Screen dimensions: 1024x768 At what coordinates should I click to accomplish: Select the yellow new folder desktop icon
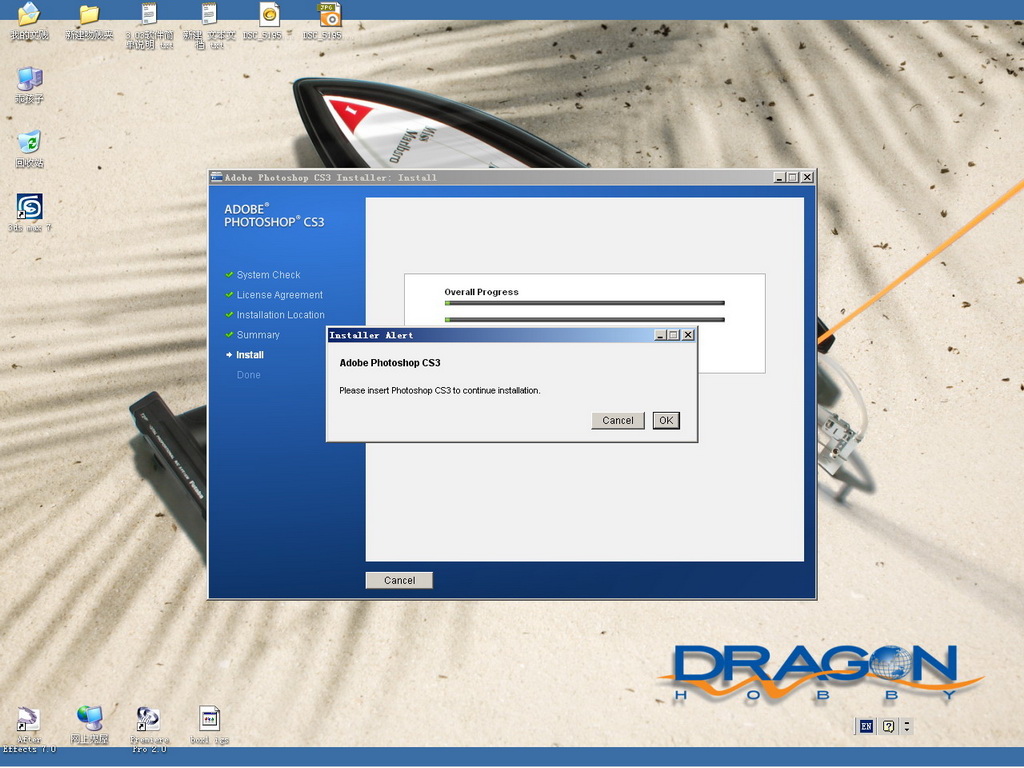(x=89, y=22)
